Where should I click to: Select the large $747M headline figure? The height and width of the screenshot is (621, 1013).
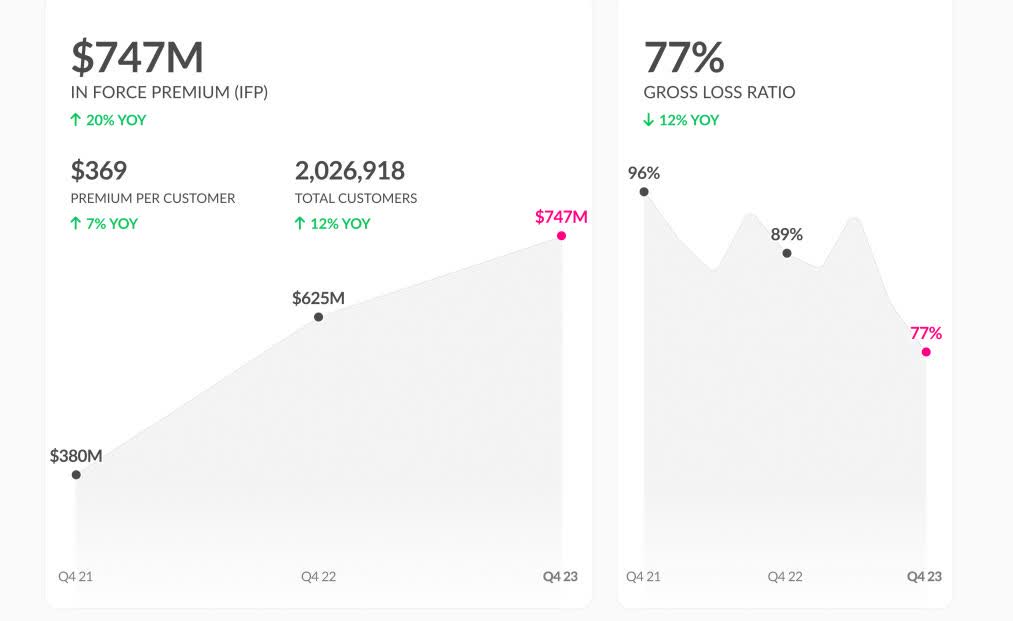point(137,57)
